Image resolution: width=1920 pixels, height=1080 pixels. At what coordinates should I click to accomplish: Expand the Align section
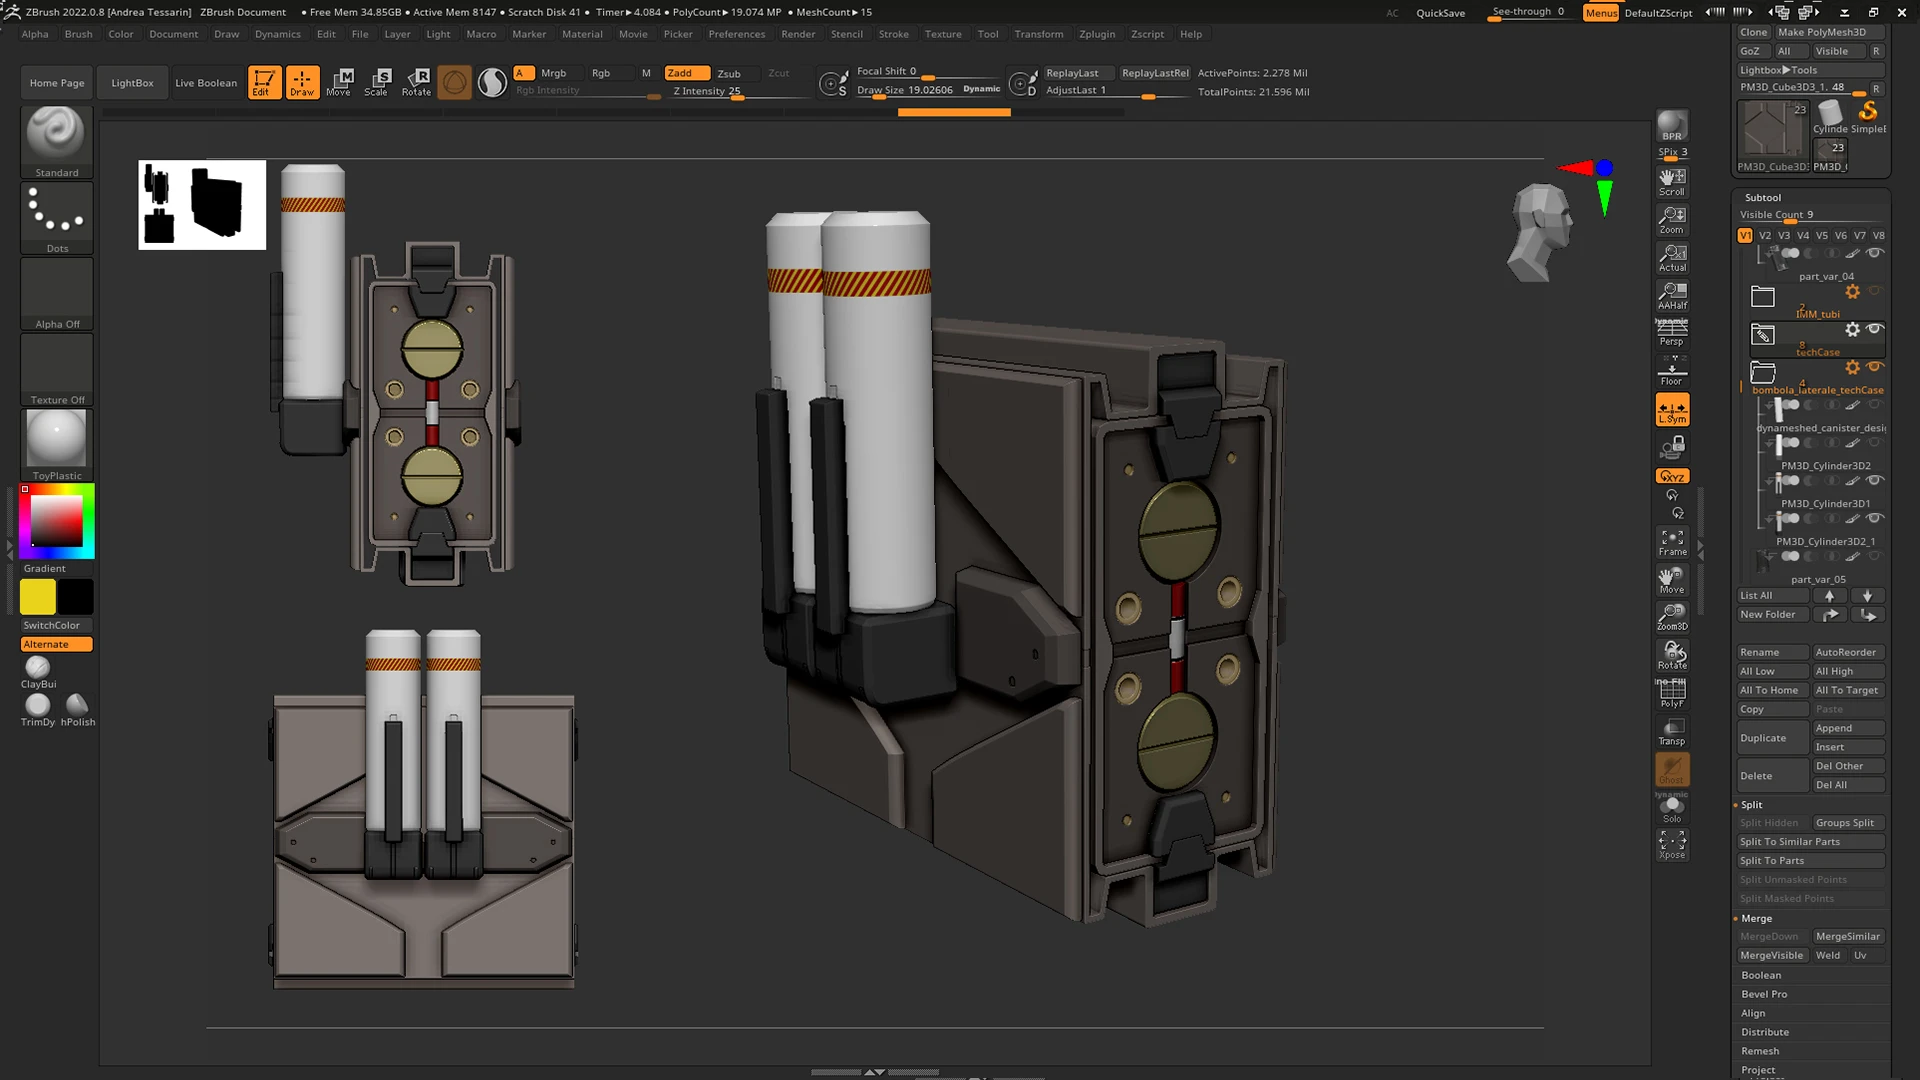pos(1753,1013)
